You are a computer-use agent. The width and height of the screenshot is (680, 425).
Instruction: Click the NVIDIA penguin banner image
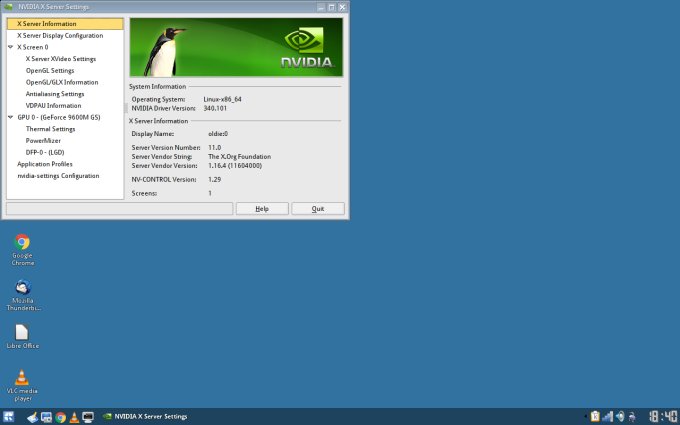click(x=236, y=47)
